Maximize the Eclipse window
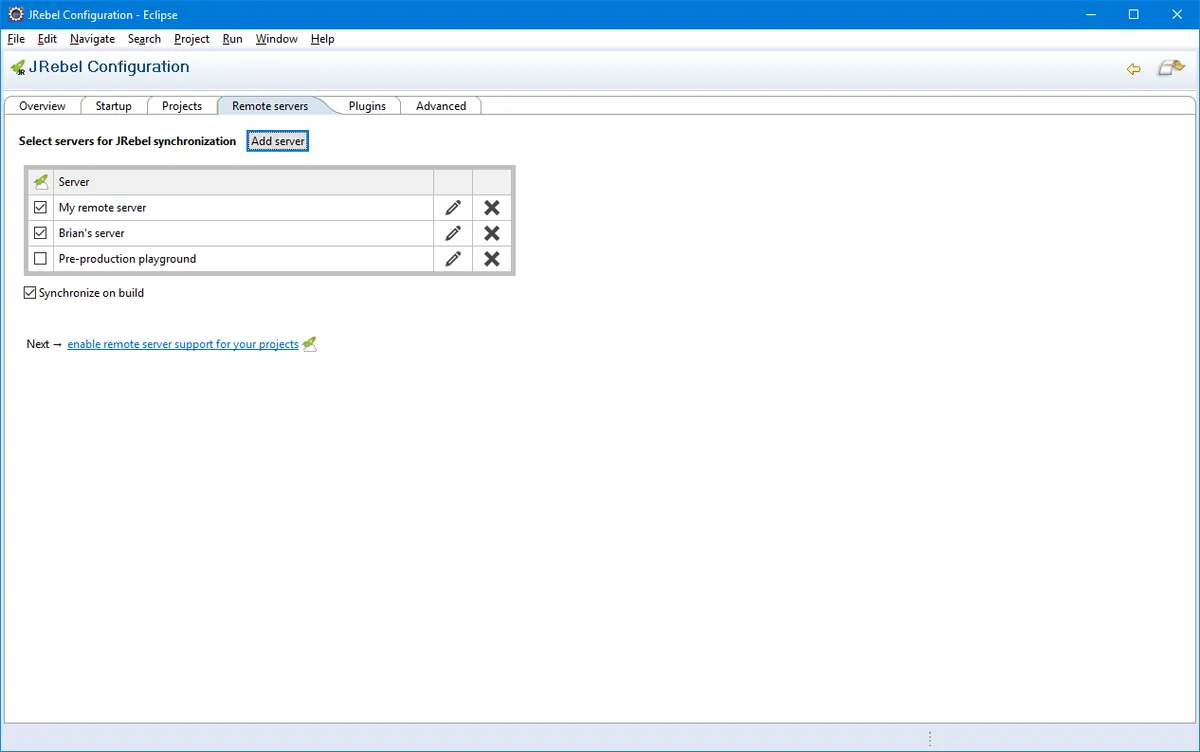Viewport: 1200px width, 752px height. (x=1133, y=14)
